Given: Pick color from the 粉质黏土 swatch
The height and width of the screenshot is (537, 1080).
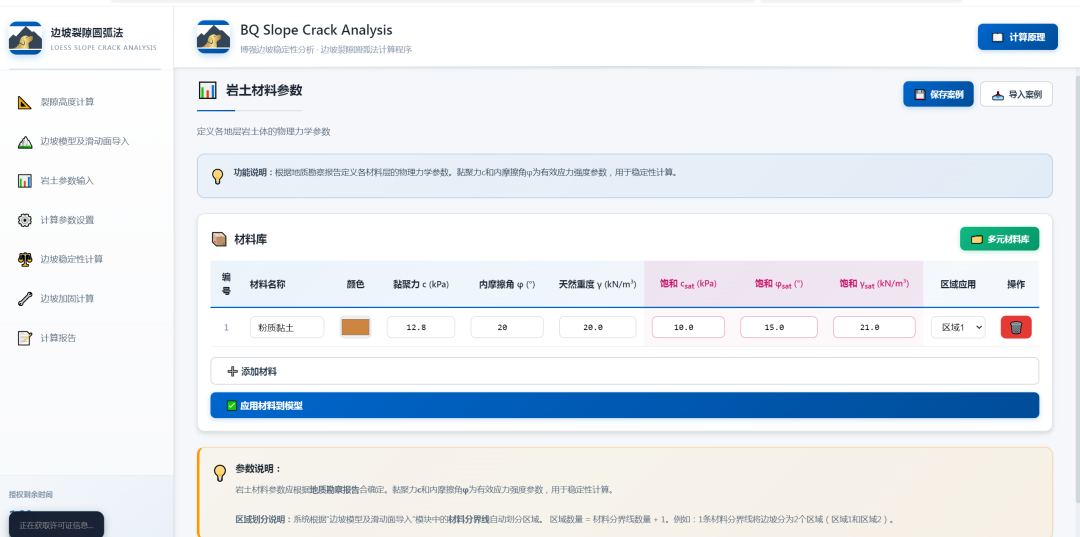Looking at the screenshot, I should (x=355, y=327).
